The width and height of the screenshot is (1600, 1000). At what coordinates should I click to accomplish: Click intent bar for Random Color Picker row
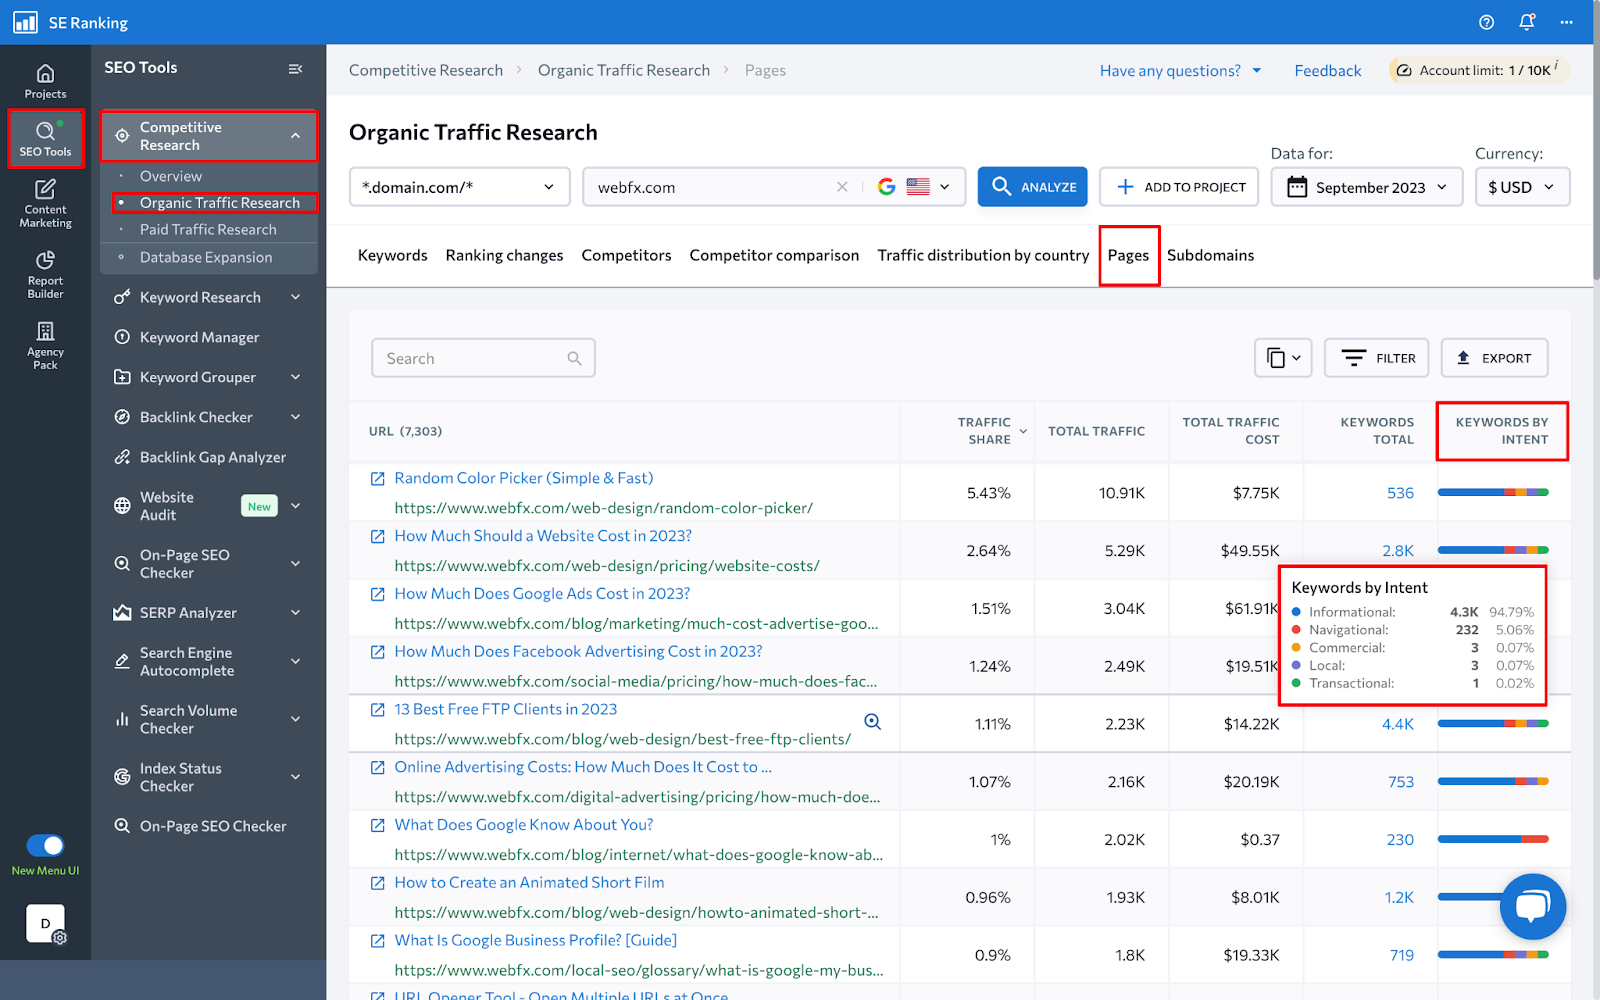click(1493, 492)
